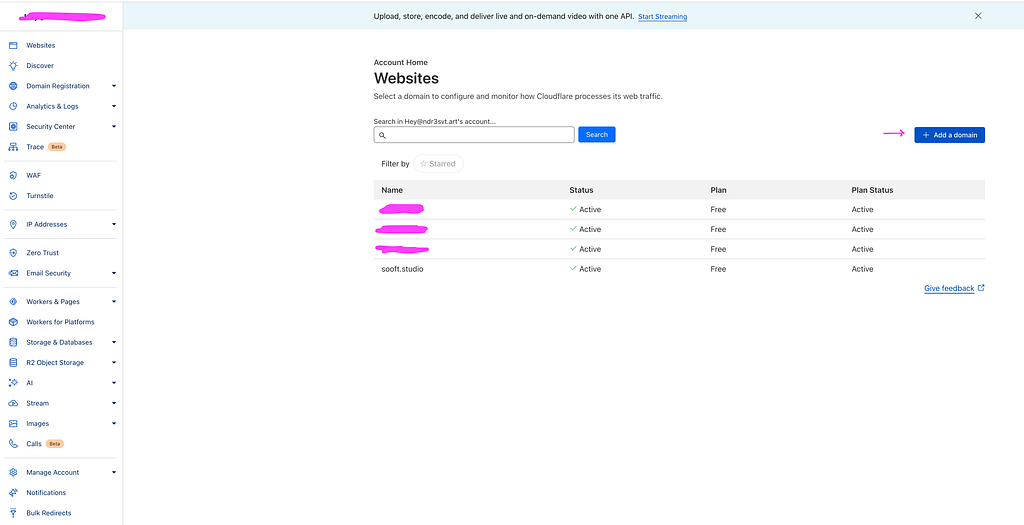This screenshot has width=1024, height=525.
Task: Click the Status column header
Action: pos(581,190)
